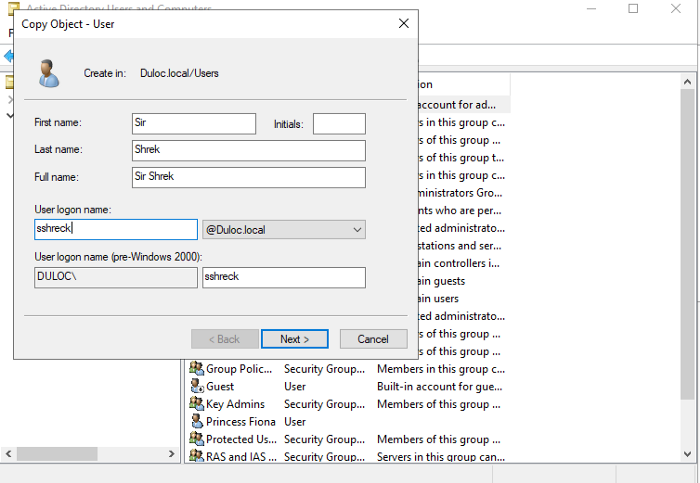Click the Cancel button in the dialog
This screenshot has width=700, height=483.
tap(373, 339)
